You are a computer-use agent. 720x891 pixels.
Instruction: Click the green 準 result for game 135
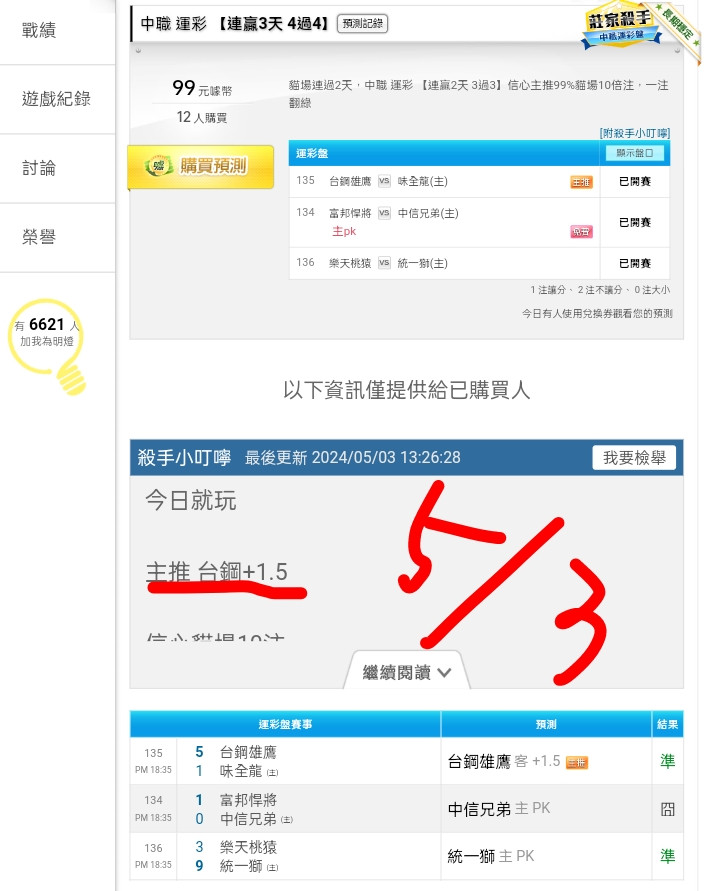tap(667, 761)
